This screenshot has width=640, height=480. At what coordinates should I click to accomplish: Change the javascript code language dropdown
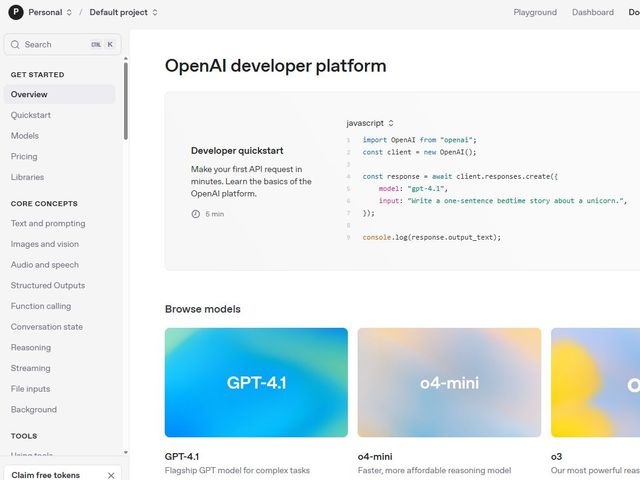click(x=370, y=123)
